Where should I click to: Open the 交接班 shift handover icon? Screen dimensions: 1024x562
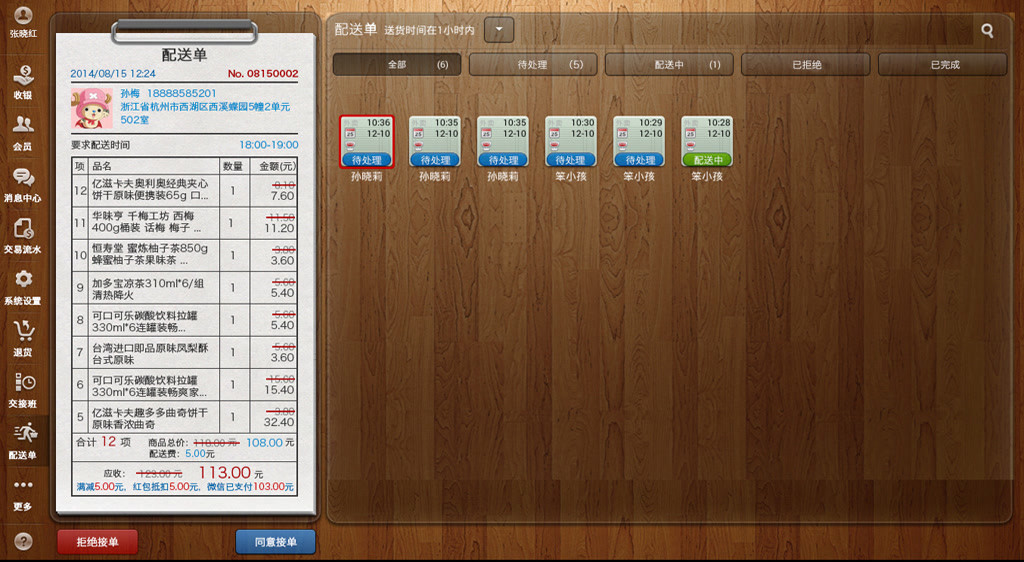23,390
